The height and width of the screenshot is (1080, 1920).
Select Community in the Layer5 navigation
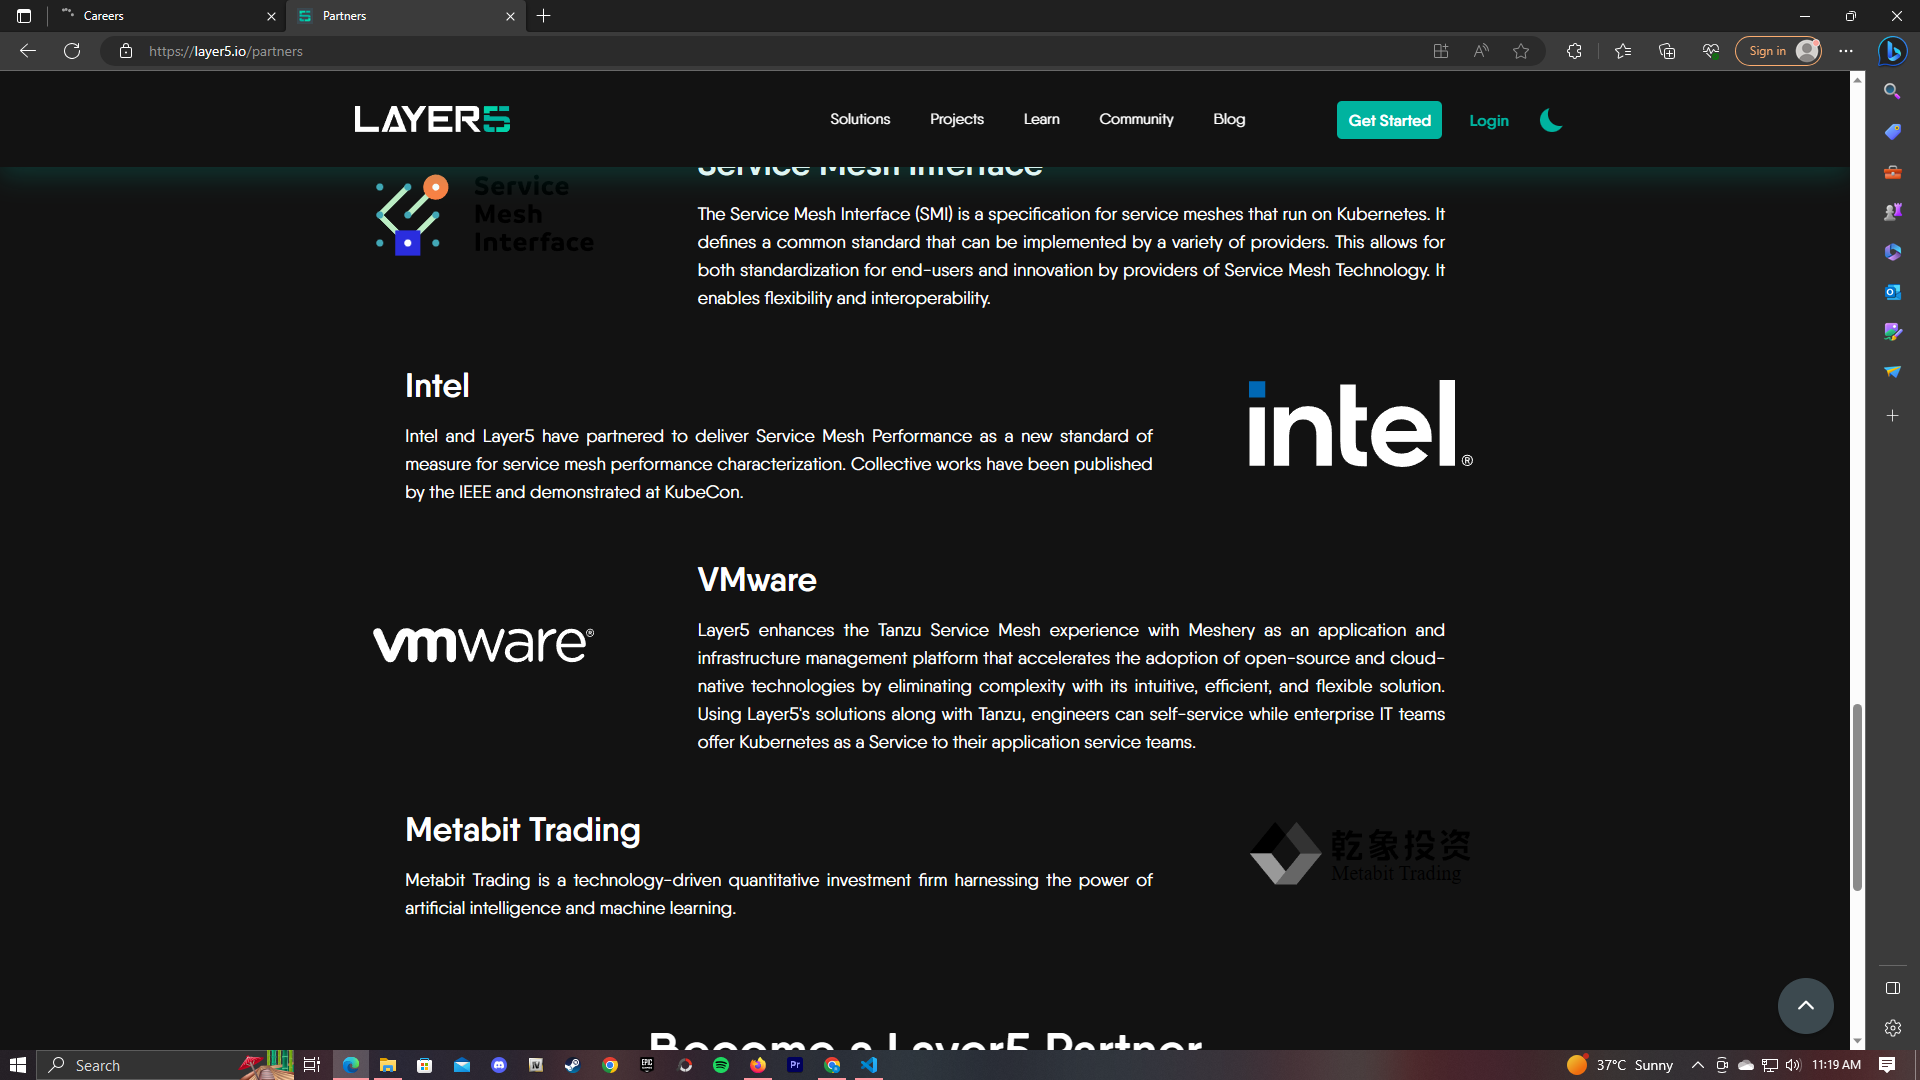pyautogui.click(x=1136, y=119)
